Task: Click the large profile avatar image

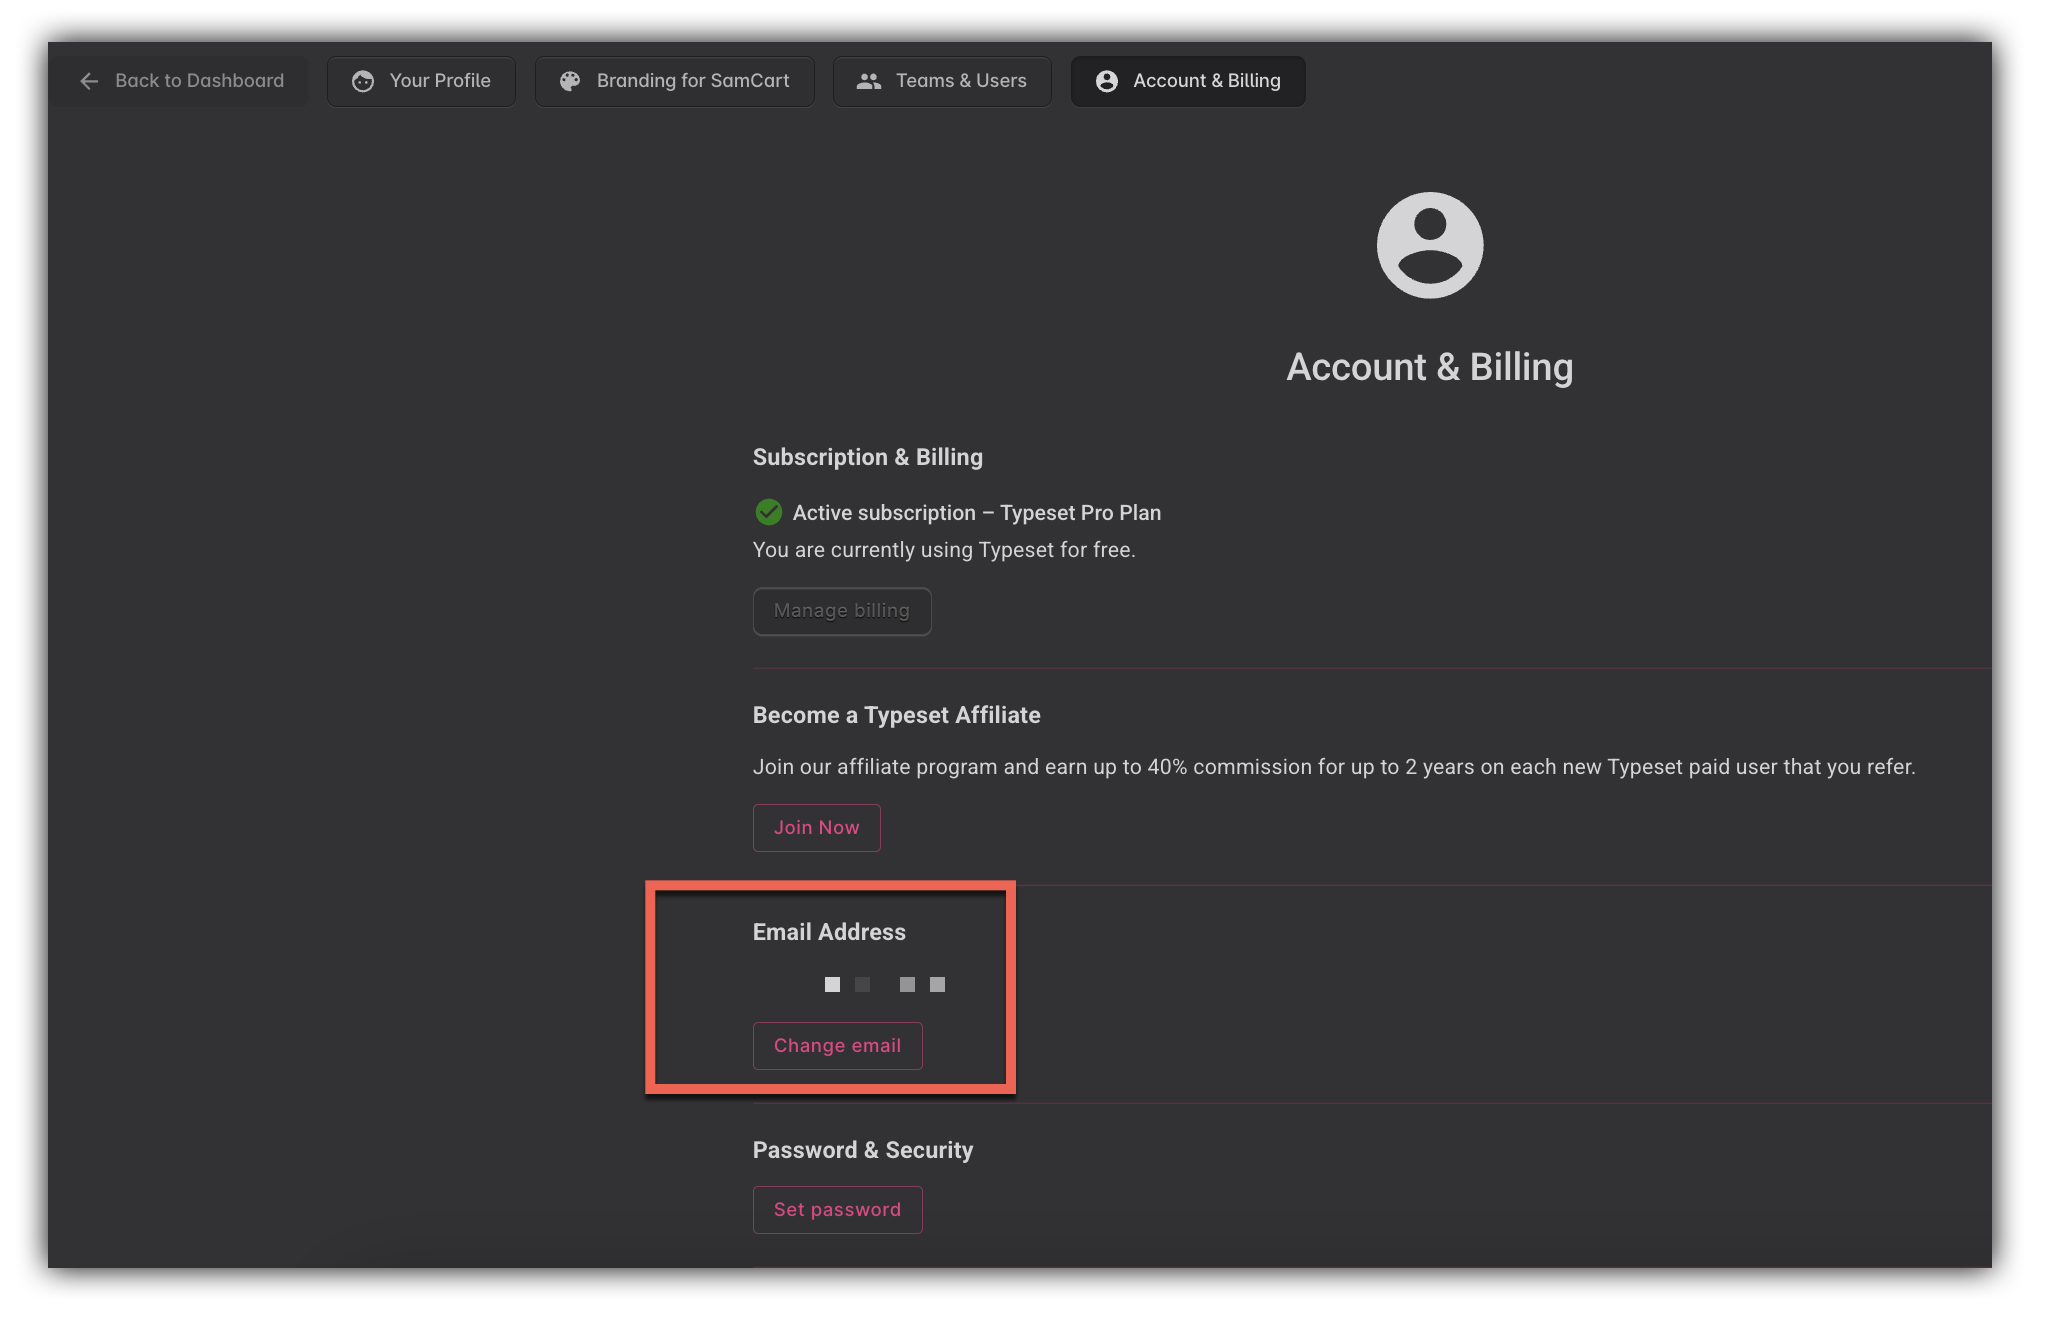Action: click(x=1429, y=245)
